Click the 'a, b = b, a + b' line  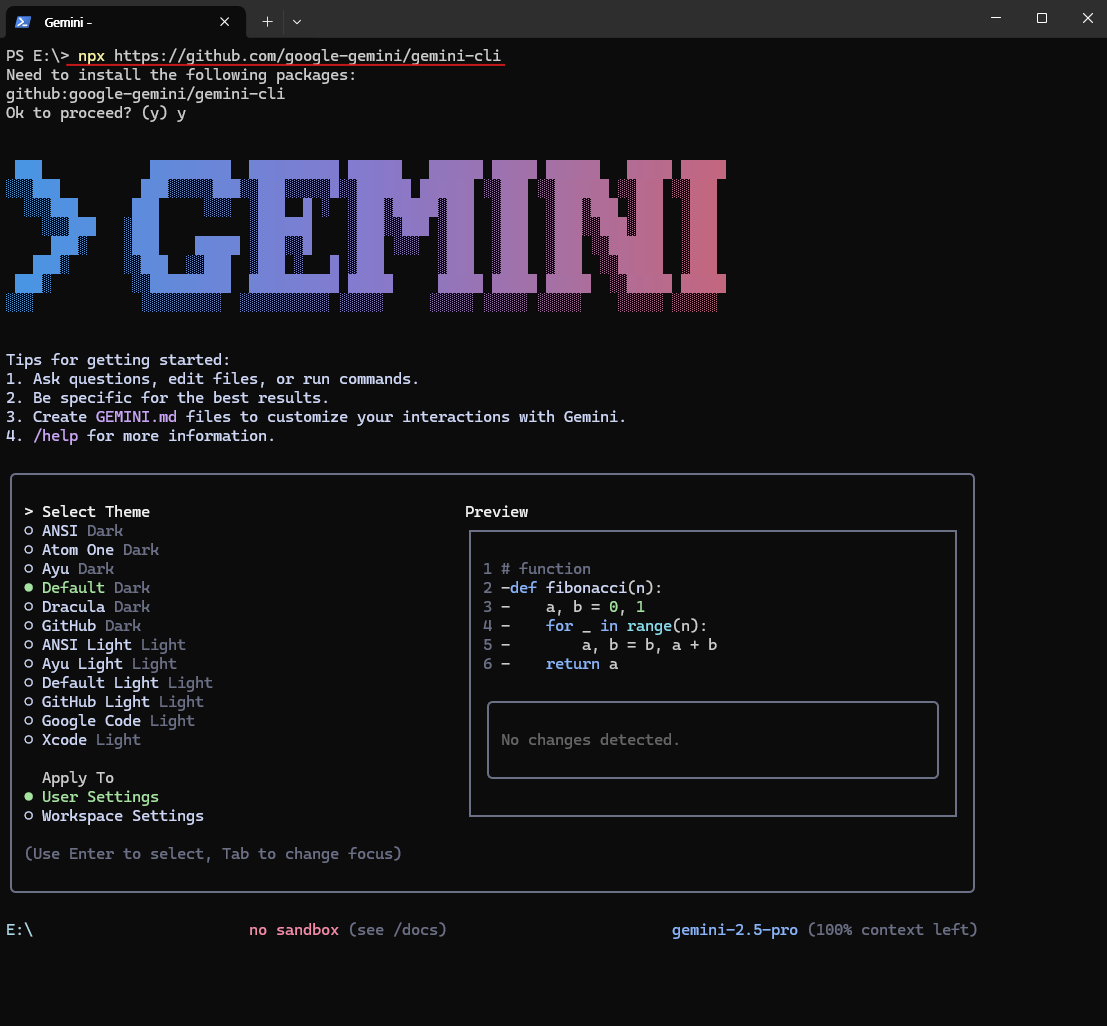click(x=650, y=645)
